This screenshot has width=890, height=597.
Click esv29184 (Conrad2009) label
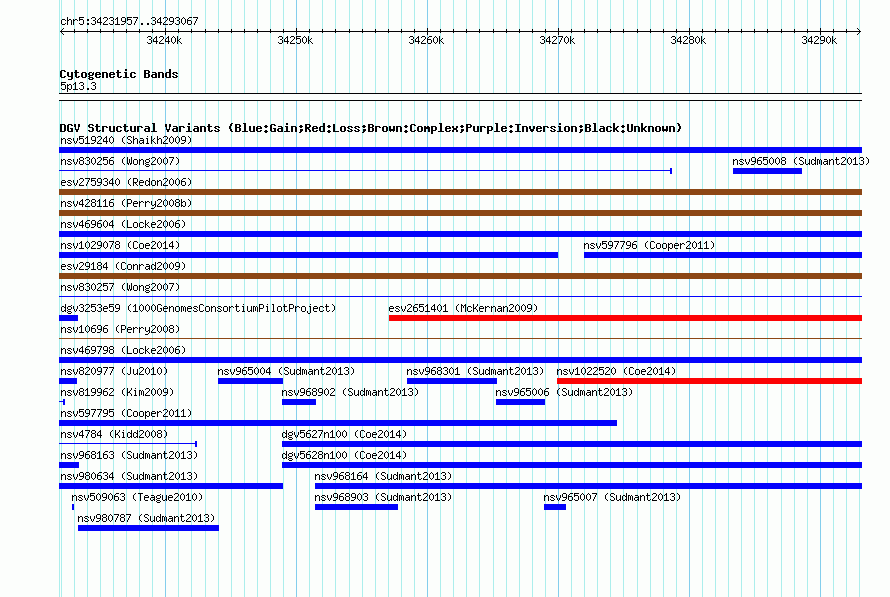coord(123,266)
